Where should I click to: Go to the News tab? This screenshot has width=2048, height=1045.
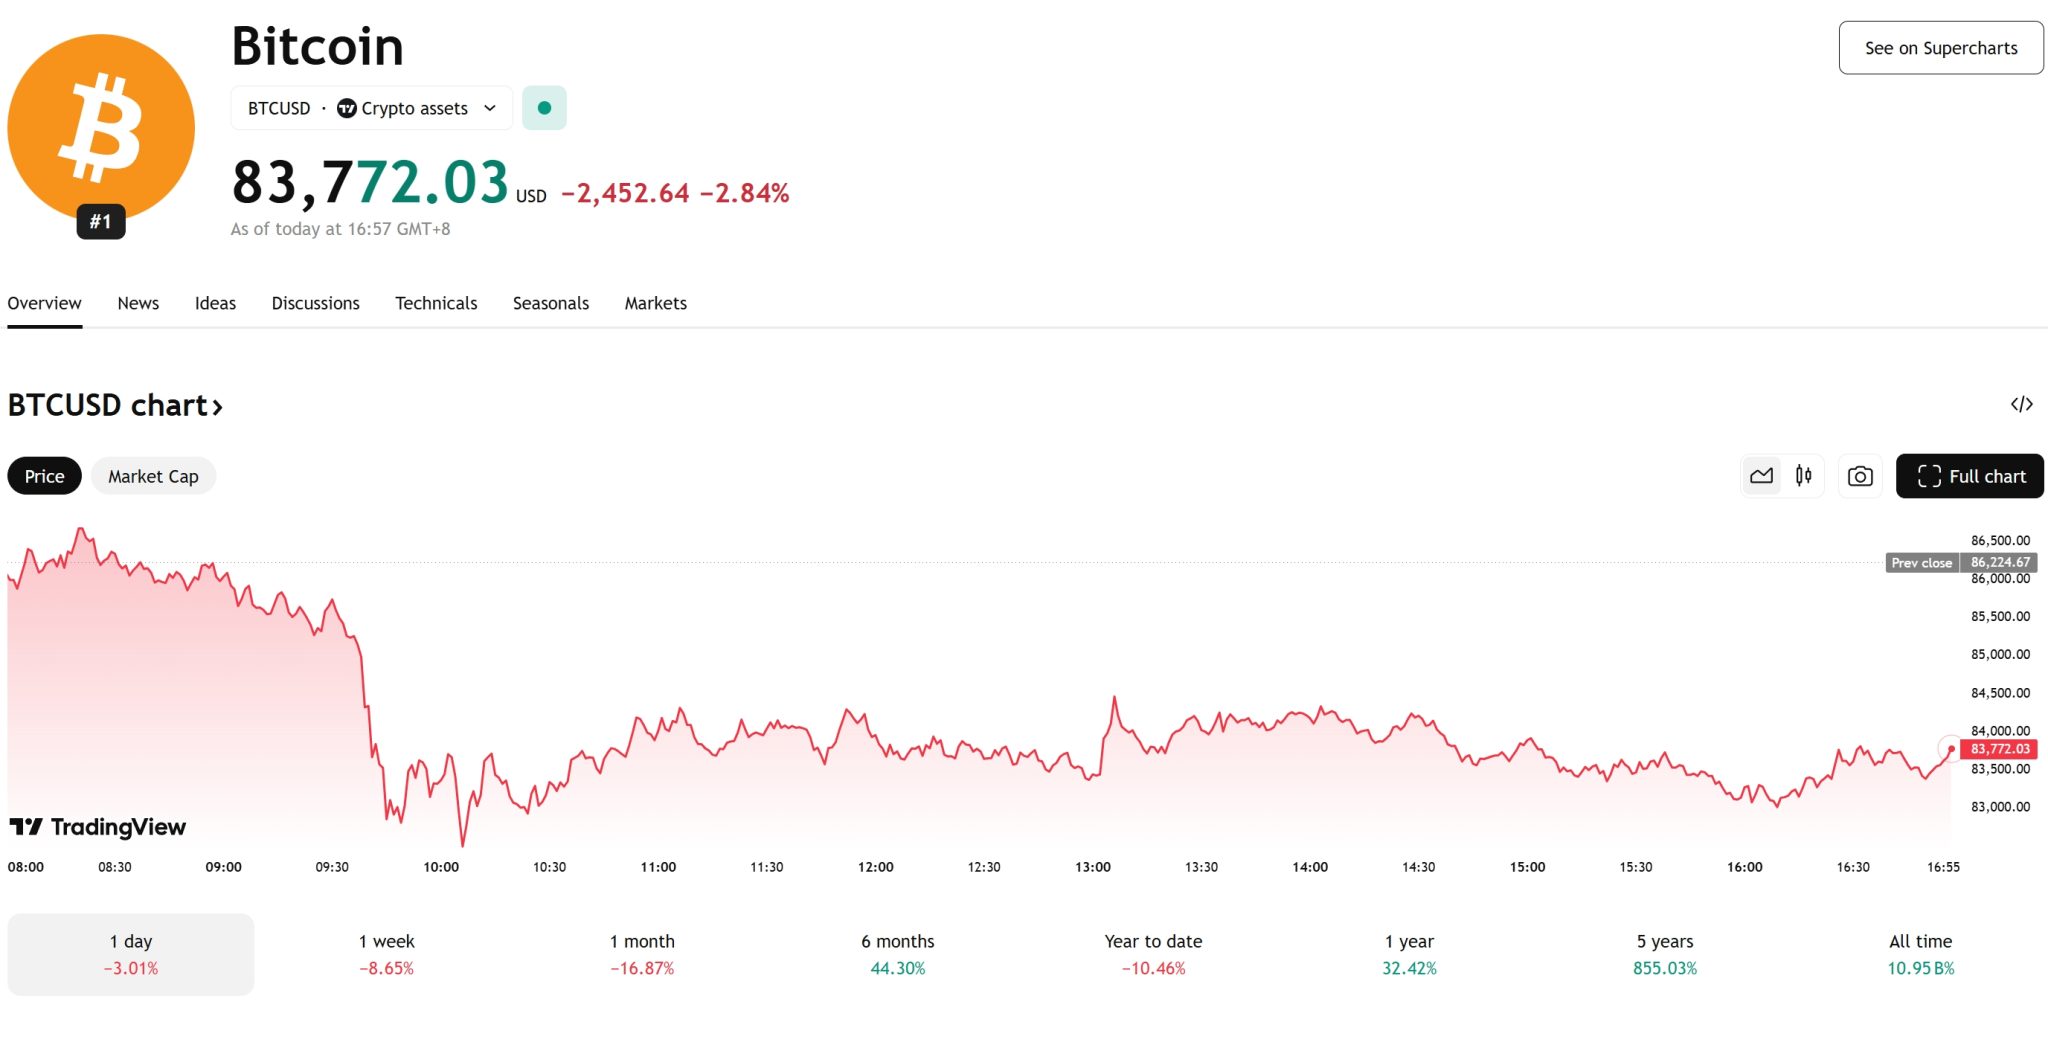pyautogui.click(x=138, y=303)
